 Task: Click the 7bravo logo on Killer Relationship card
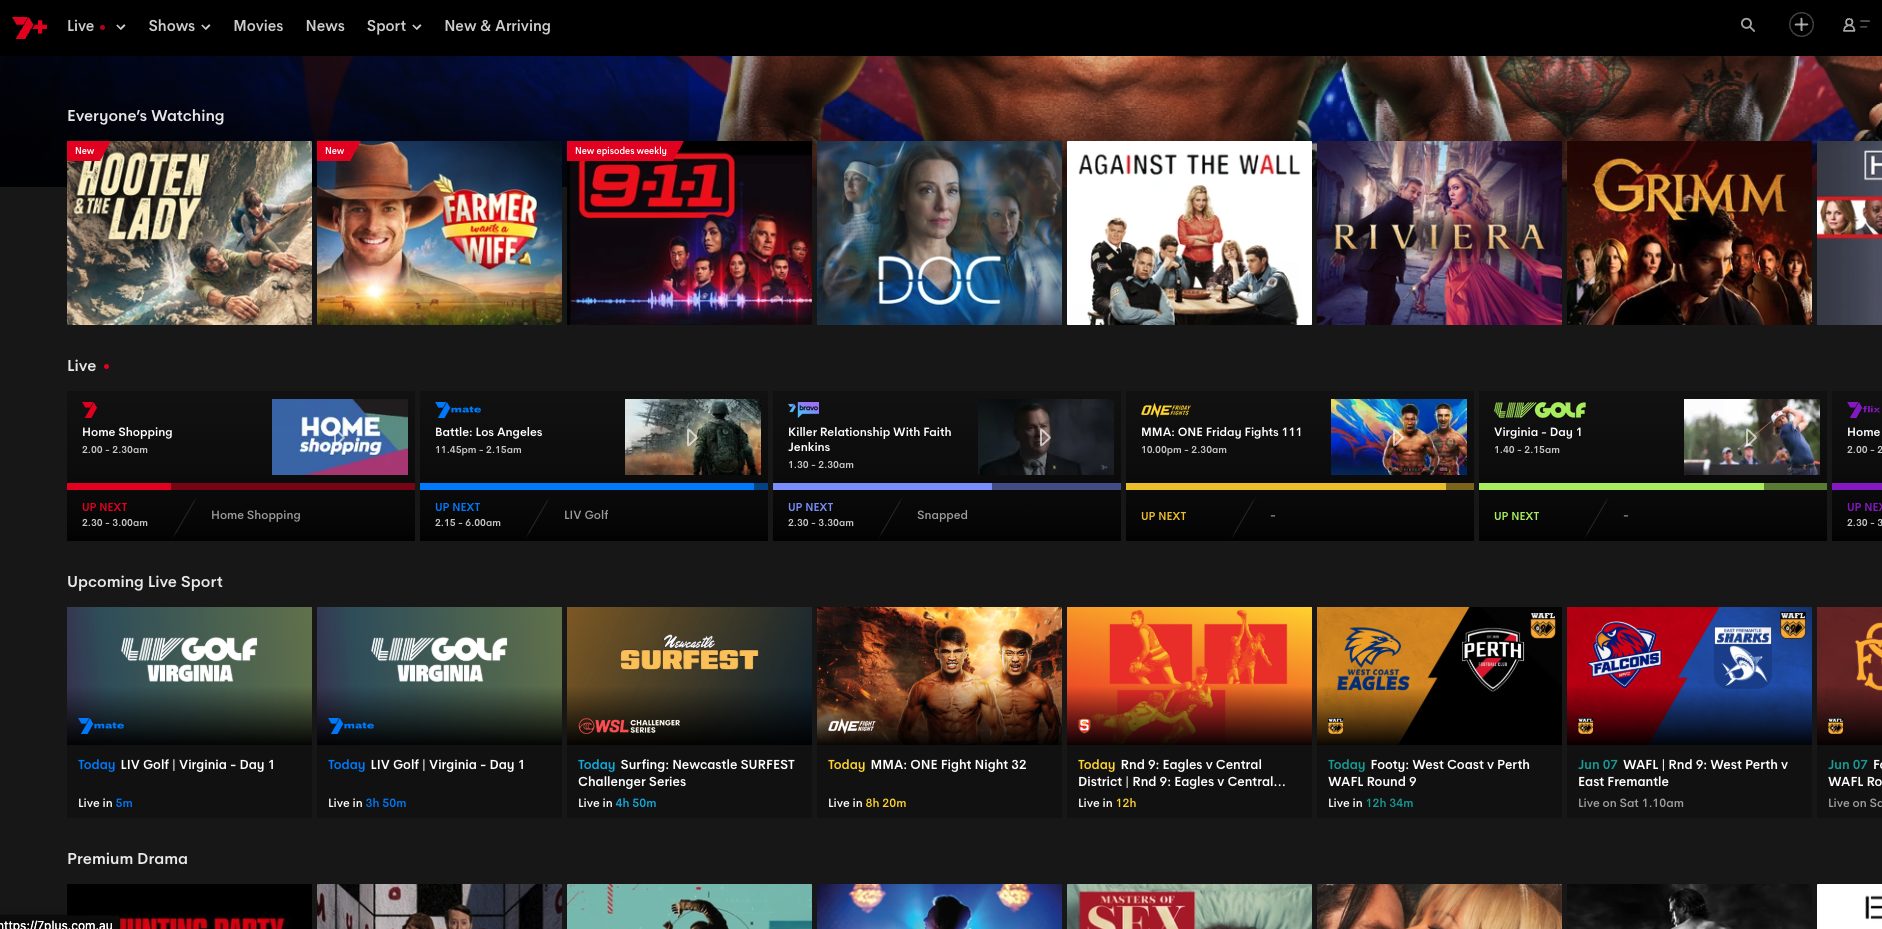(x=803, y=409)
